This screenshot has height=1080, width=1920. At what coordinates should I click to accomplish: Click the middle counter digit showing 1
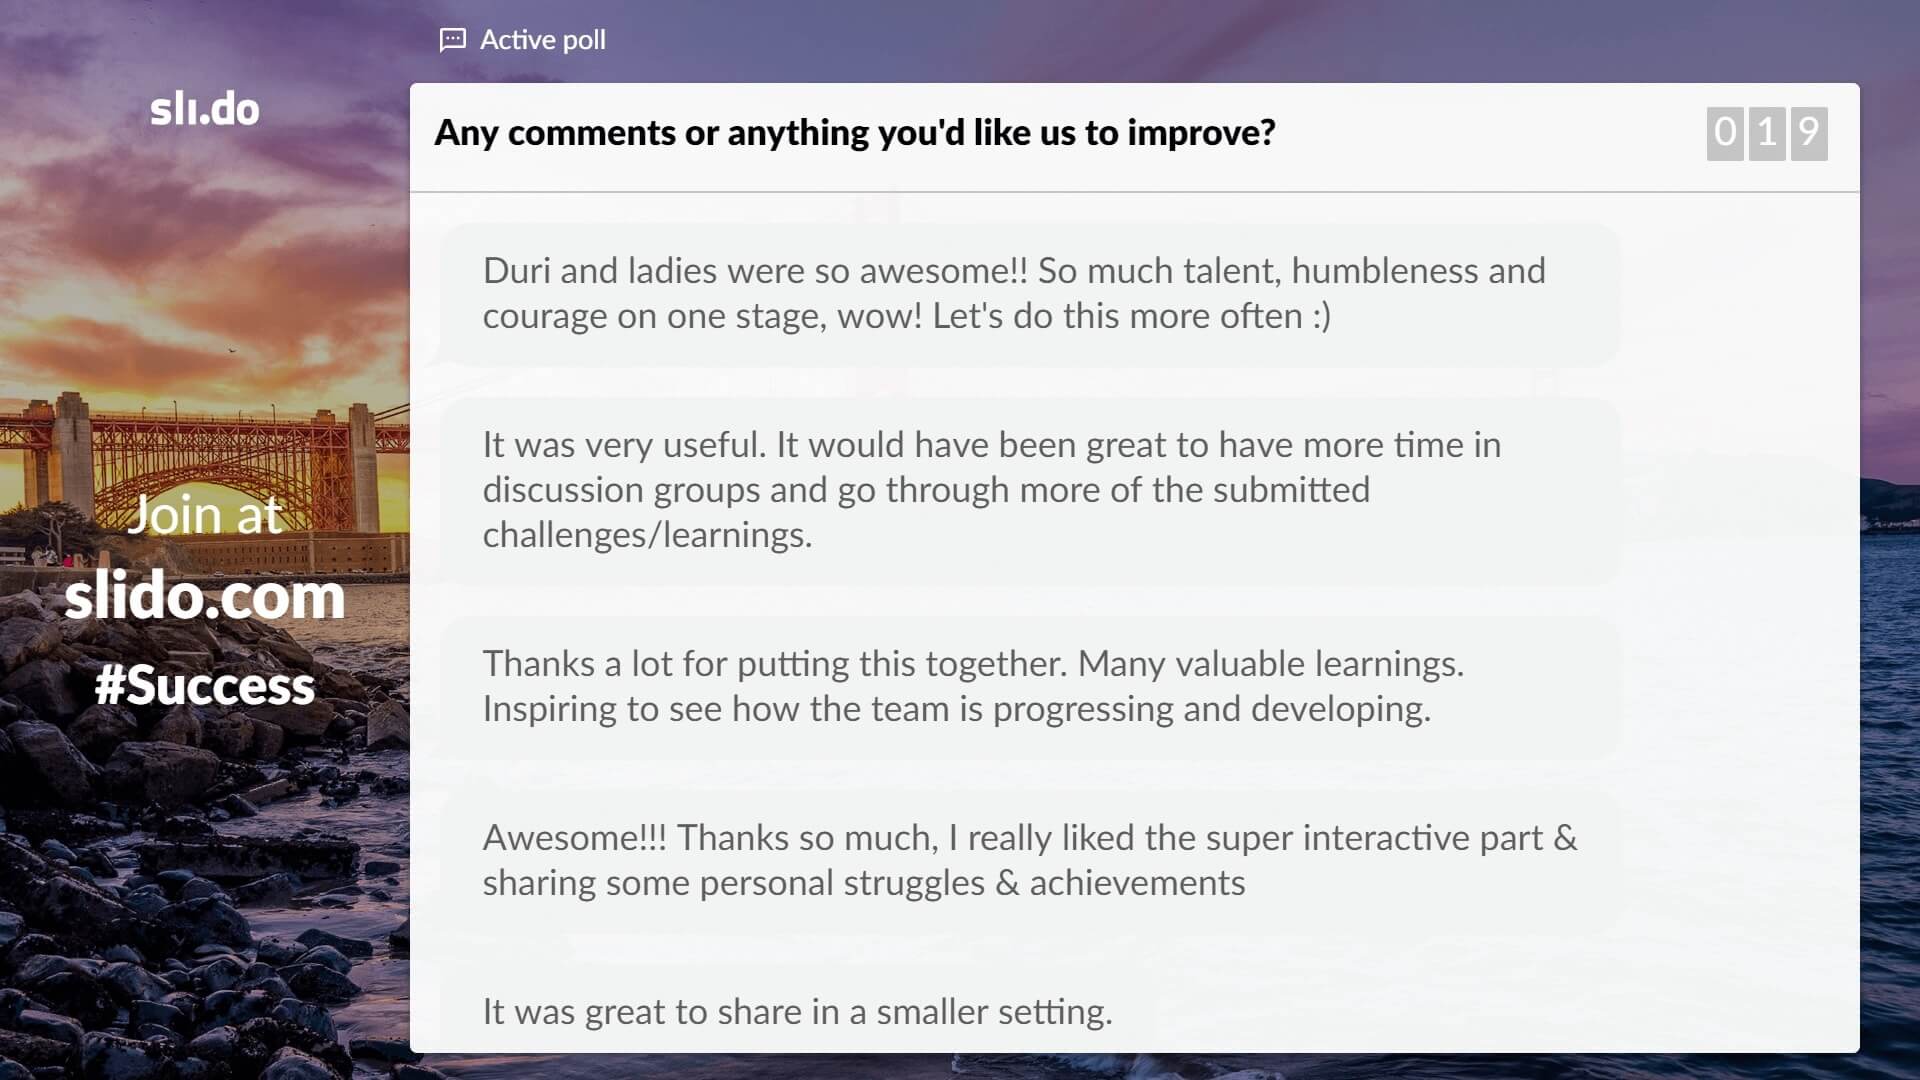tap(1767, 133)
